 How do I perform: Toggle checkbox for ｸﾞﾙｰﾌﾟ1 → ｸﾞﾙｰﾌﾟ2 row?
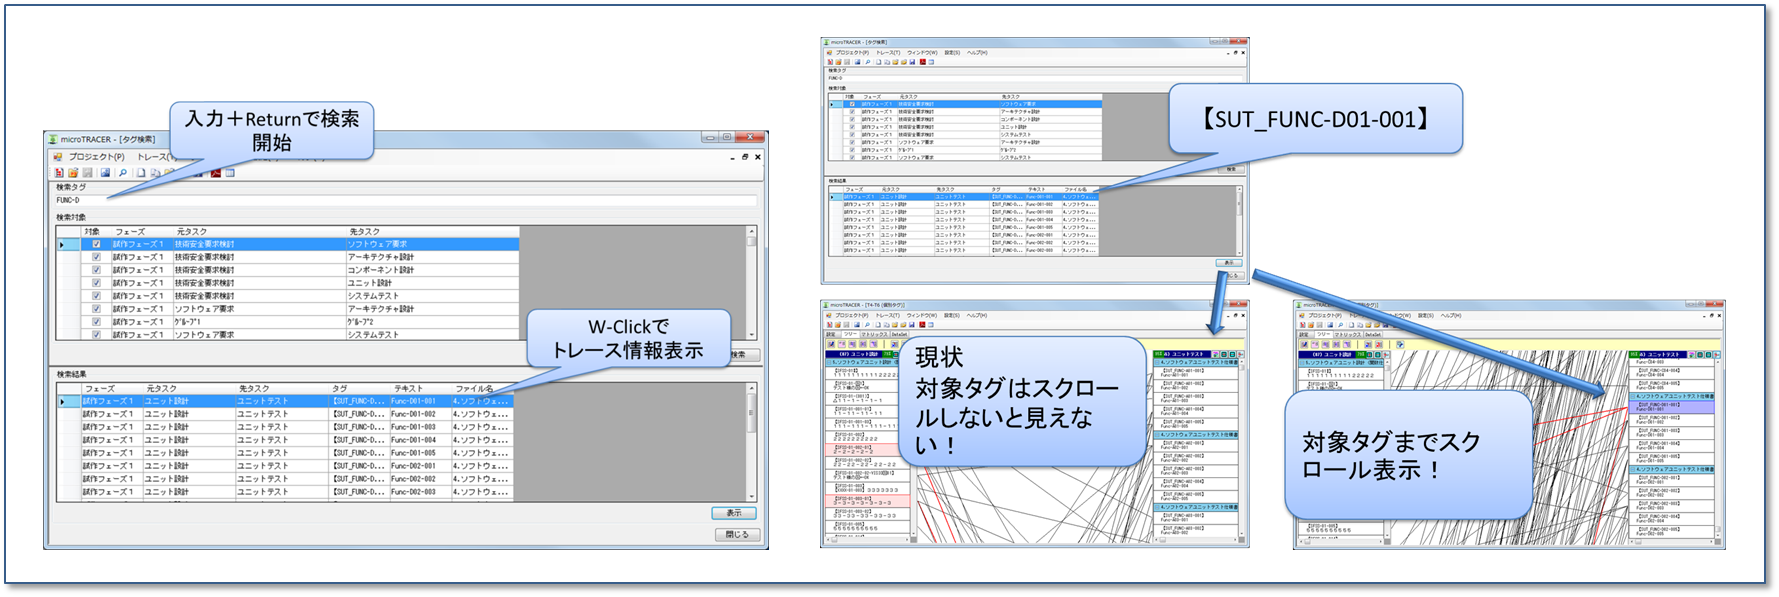[x=96, y=322]
